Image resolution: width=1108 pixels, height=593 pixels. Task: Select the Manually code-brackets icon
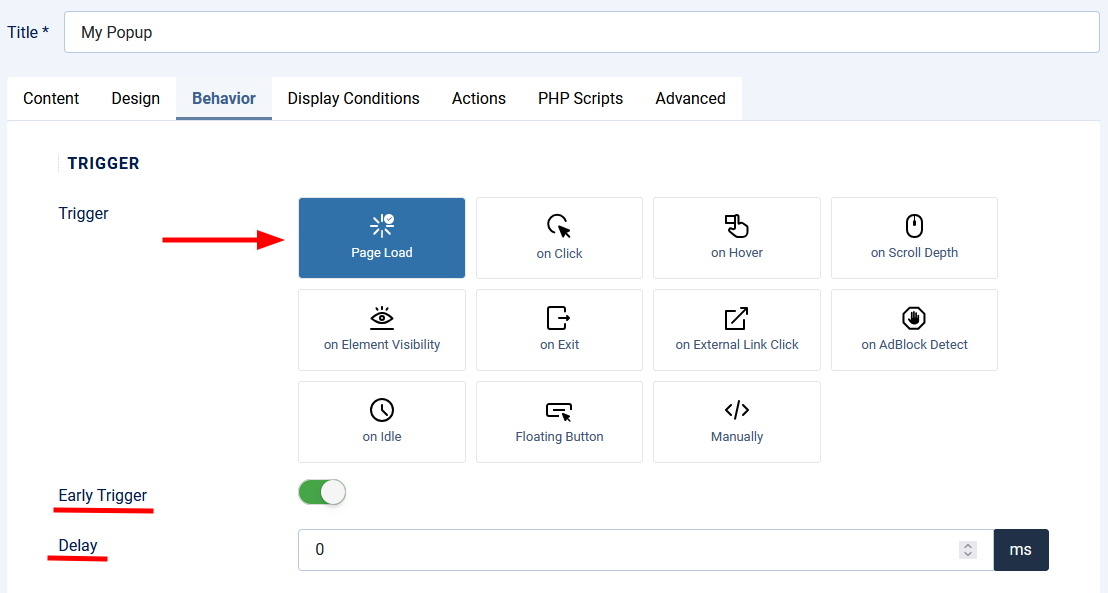736,410
